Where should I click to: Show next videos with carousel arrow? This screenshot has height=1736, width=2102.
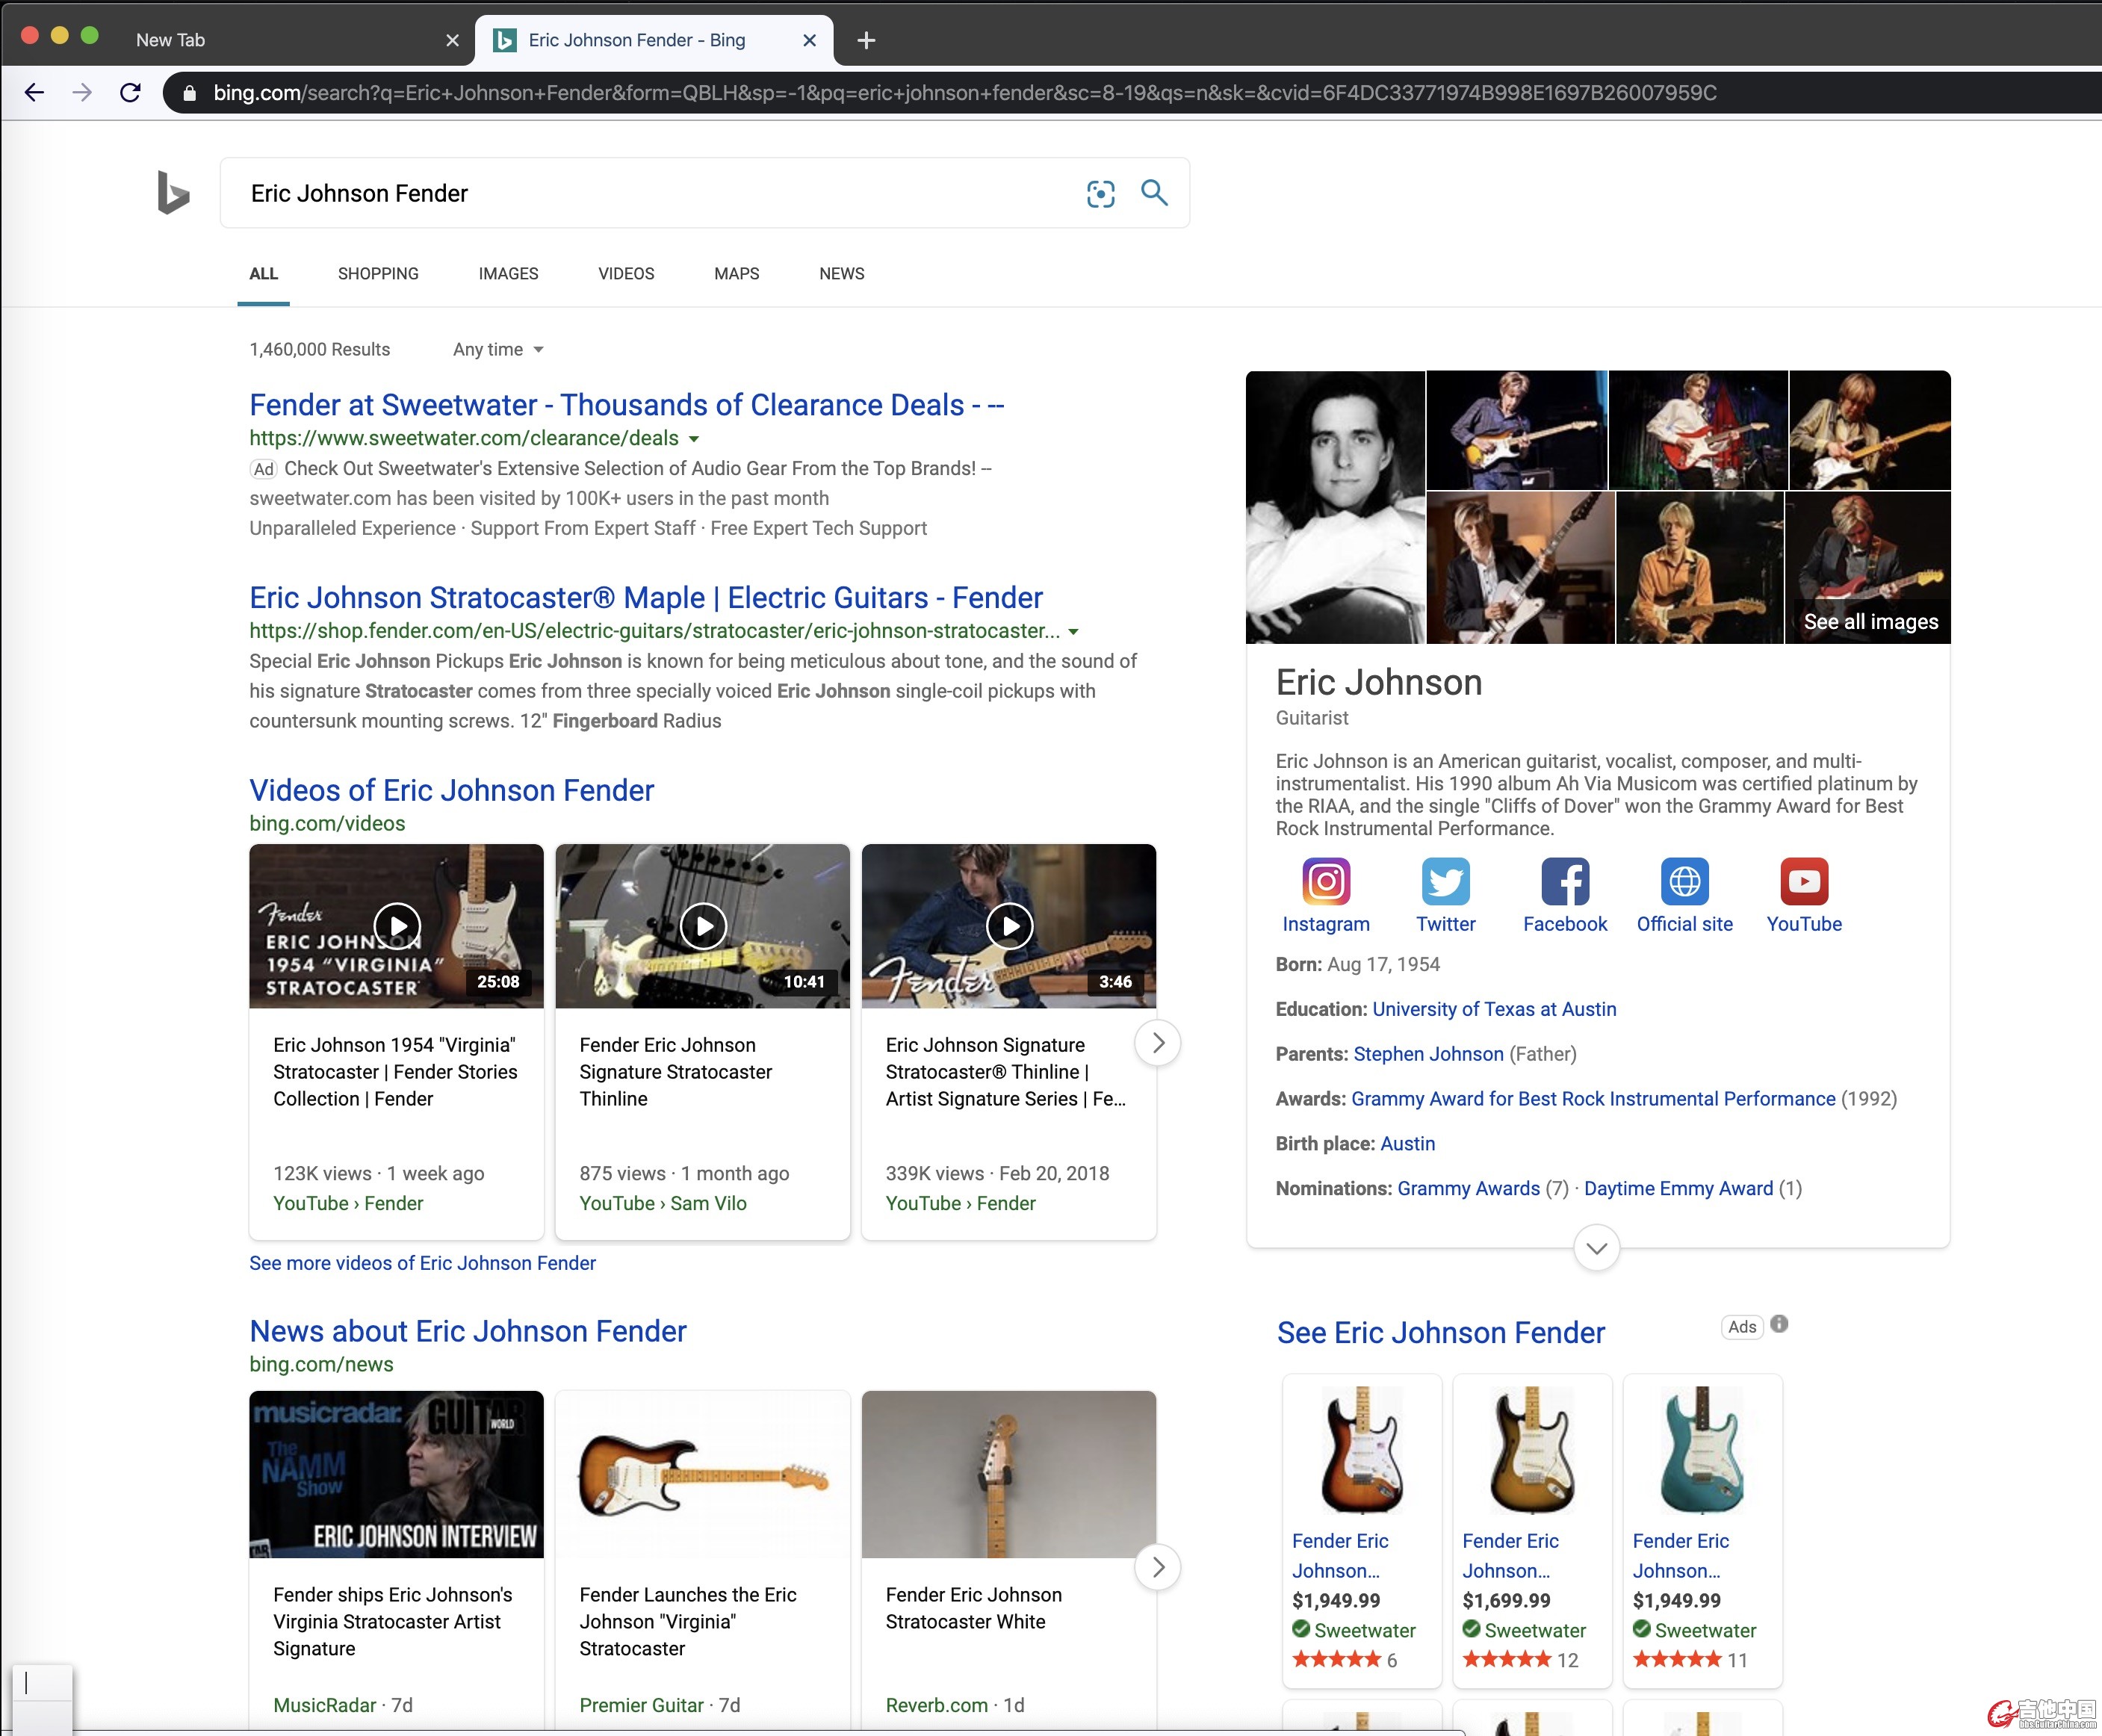[x=1158, y=1043]
